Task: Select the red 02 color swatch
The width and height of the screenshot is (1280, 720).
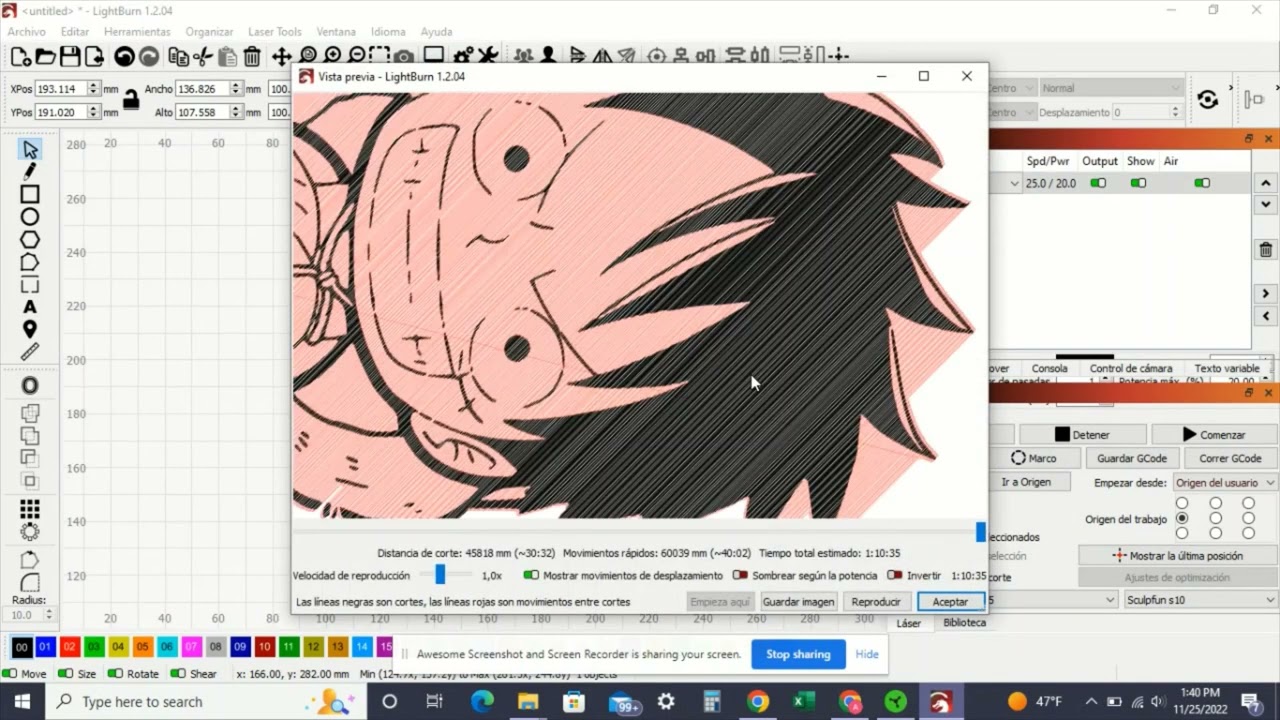Action: coord(69,647)
